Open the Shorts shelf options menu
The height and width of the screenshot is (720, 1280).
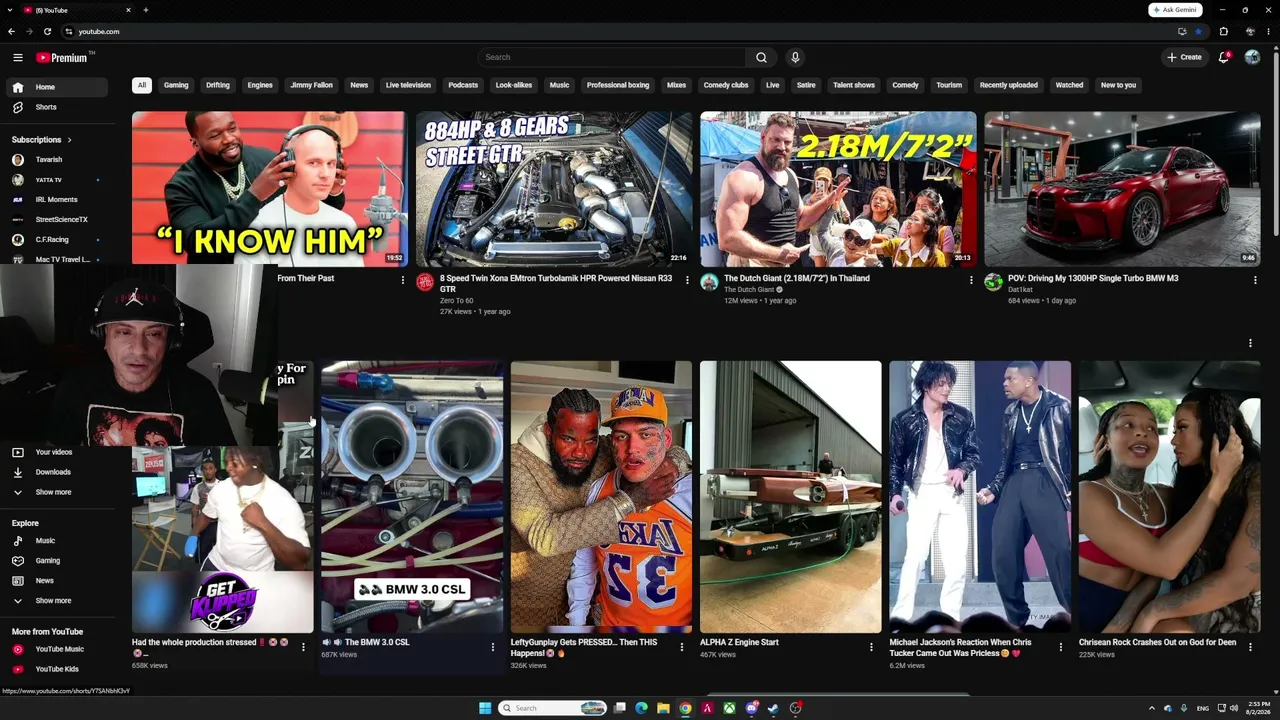point(1250,343)
